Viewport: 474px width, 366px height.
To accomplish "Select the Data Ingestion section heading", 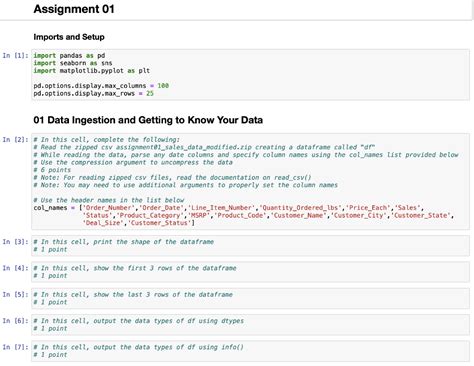I will click(148, 120).
